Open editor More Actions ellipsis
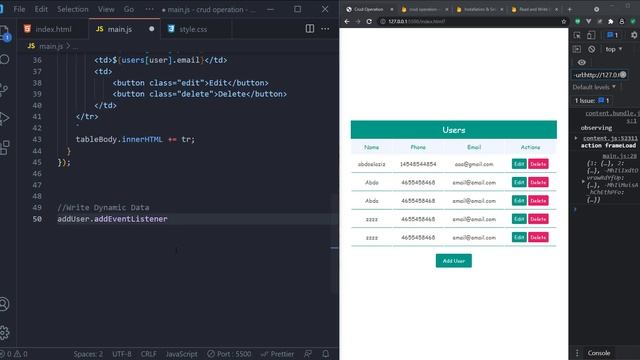Screen dimensions: 640x360 tap(325, 29)
